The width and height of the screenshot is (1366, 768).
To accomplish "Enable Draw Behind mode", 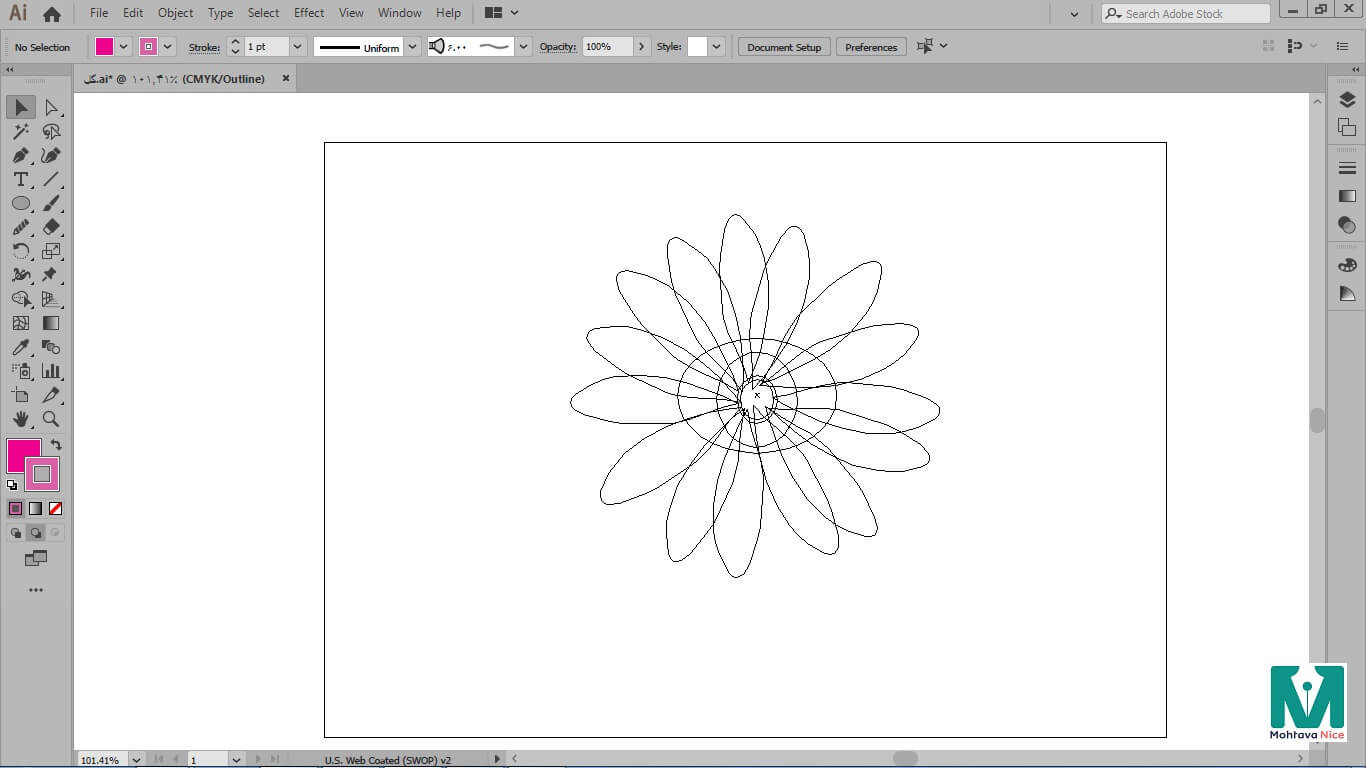I will tap(35, 533).
